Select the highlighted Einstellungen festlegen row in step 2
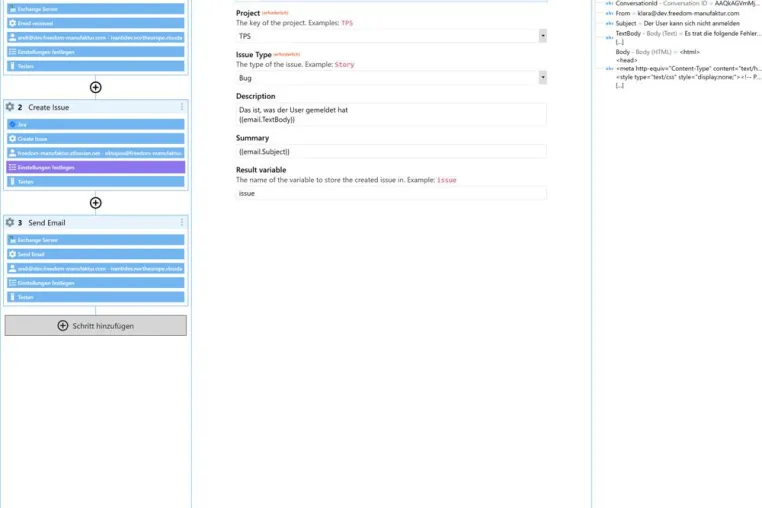The width and height of the screenshot is (762, 508). coord(96,167)
